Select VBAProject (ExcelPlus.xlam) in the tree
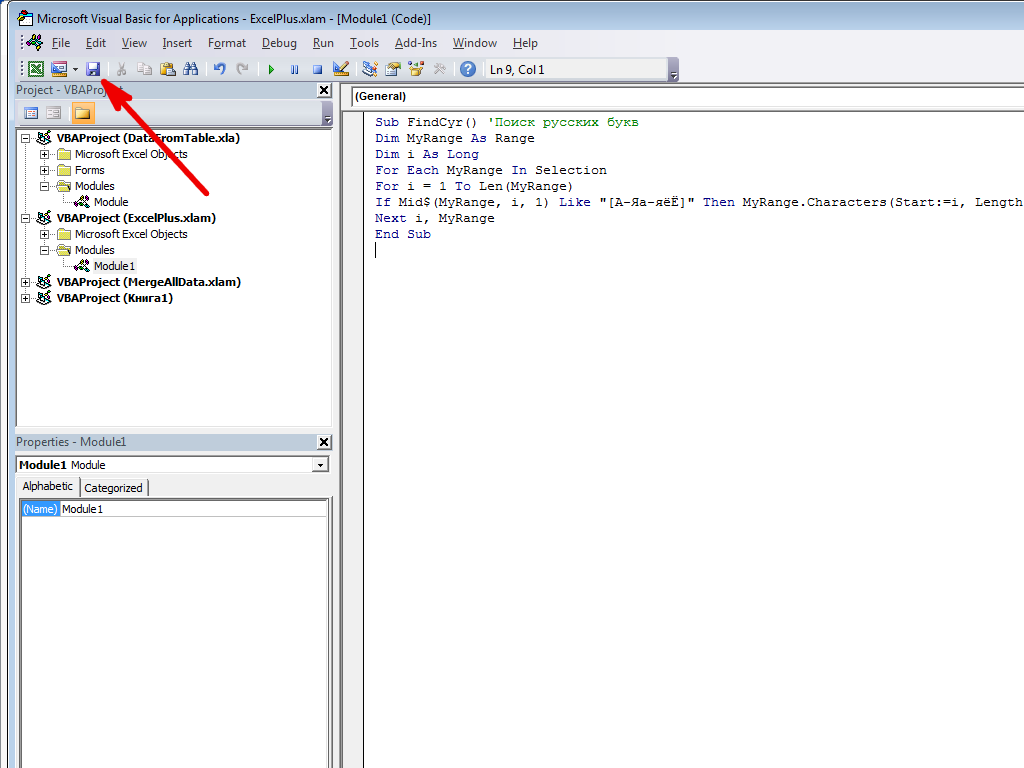Viewport: 1024px width, 768px height. click(136, 218)
